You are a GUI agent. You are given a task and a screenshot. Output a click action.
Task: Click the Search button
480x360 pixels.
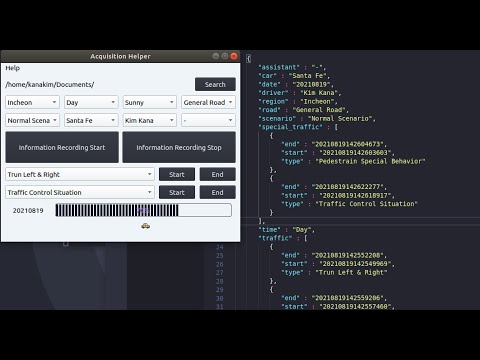(x=215, y=84)
